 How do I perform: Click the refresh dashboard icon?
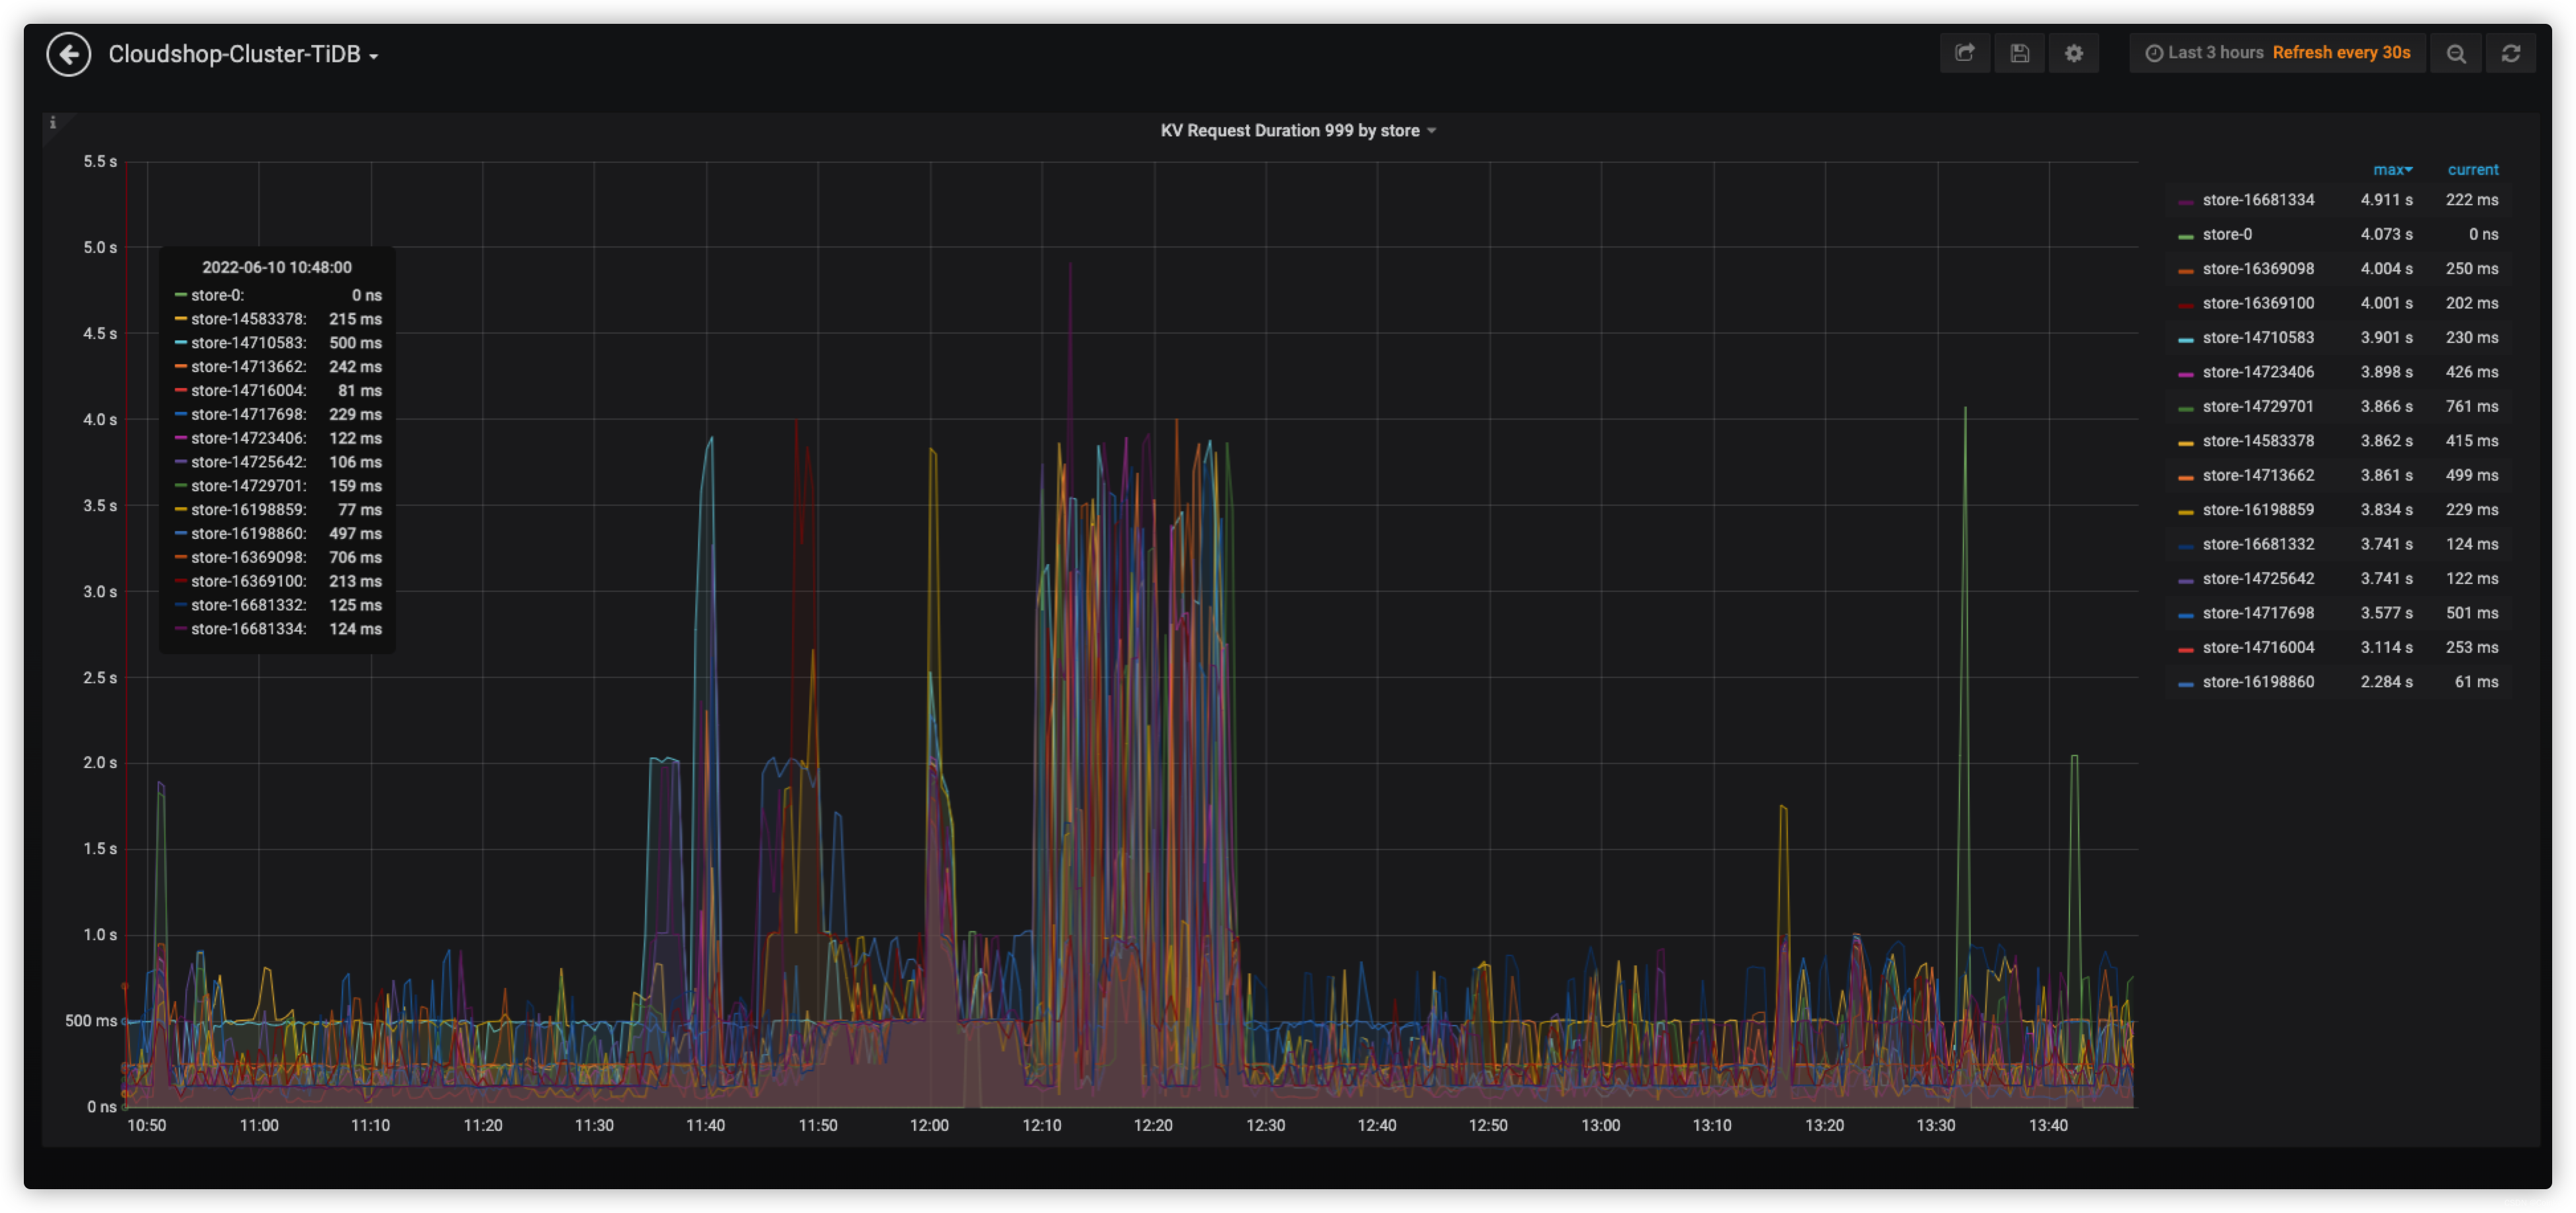coord(2511,53)
